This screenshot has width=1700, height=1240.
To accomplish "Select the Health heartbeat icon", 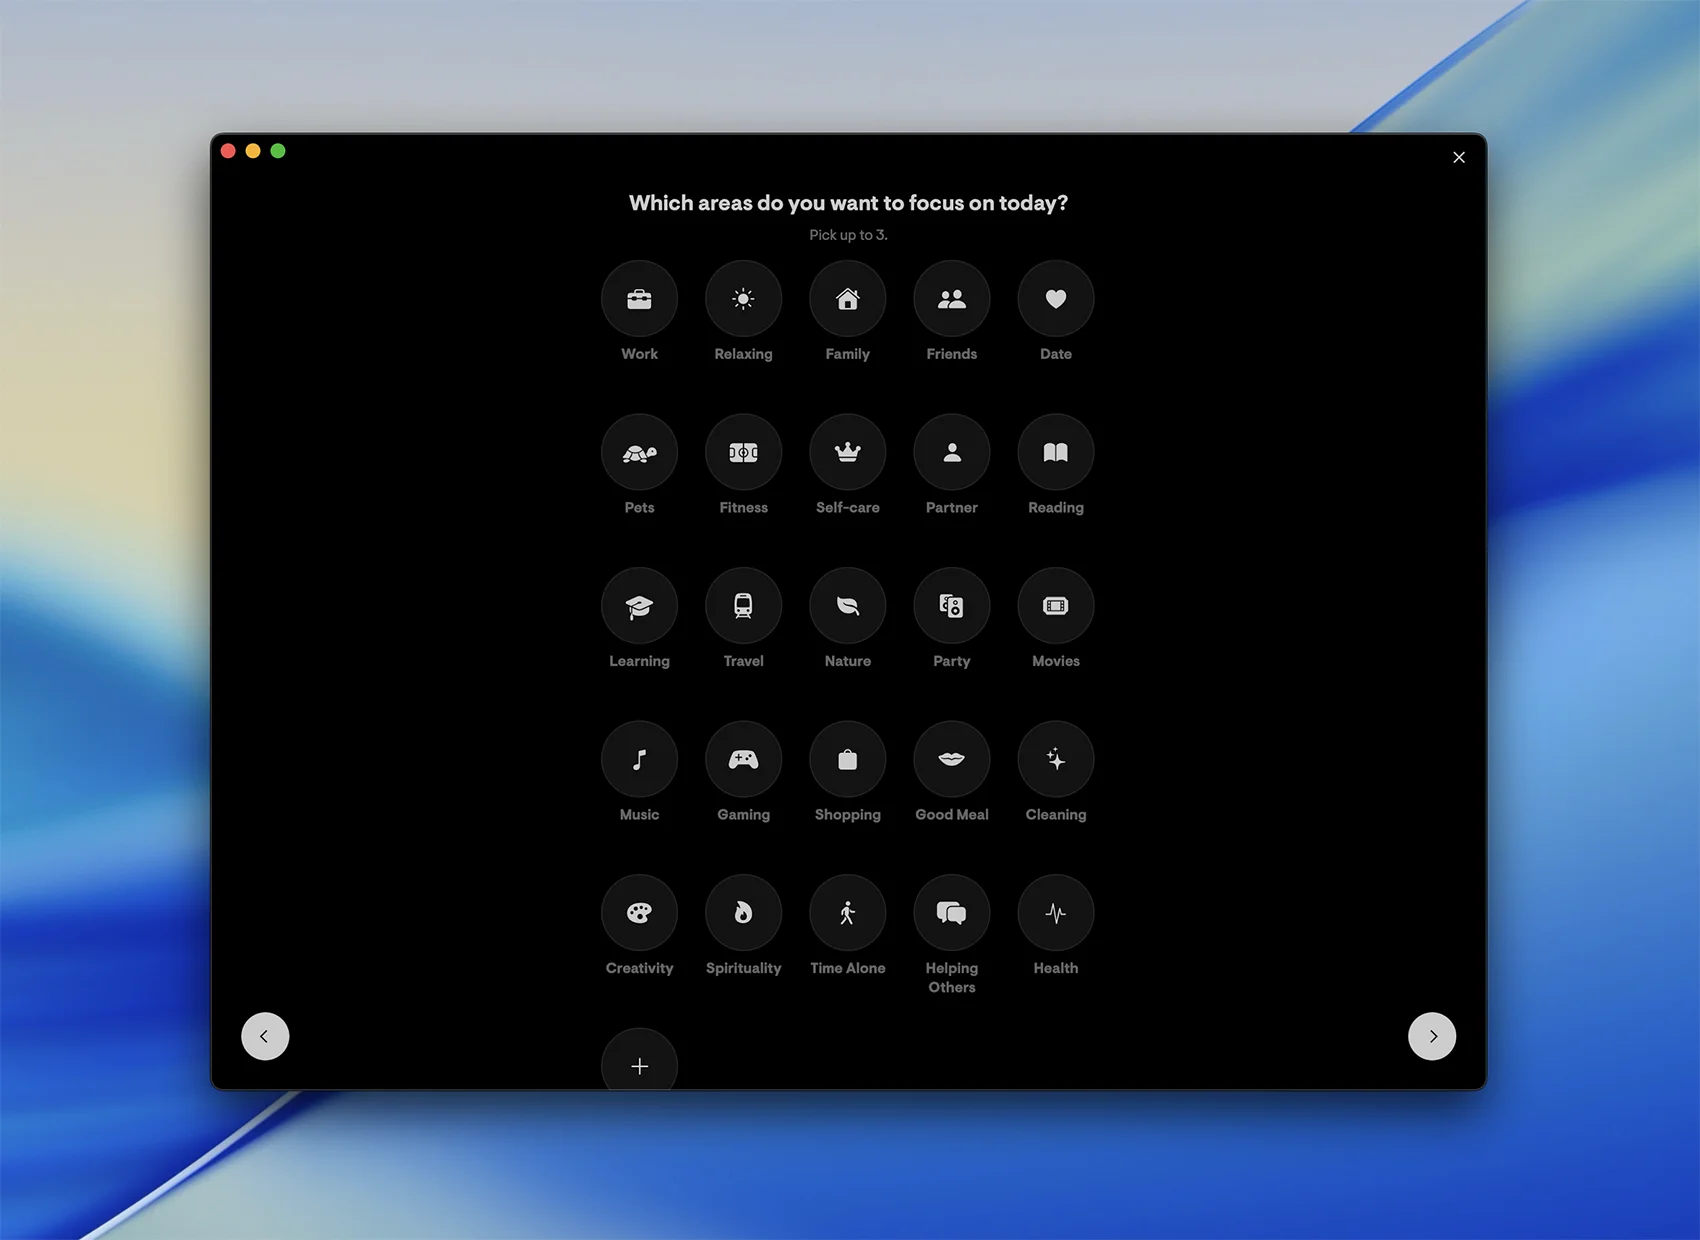I will point(1055,913).
